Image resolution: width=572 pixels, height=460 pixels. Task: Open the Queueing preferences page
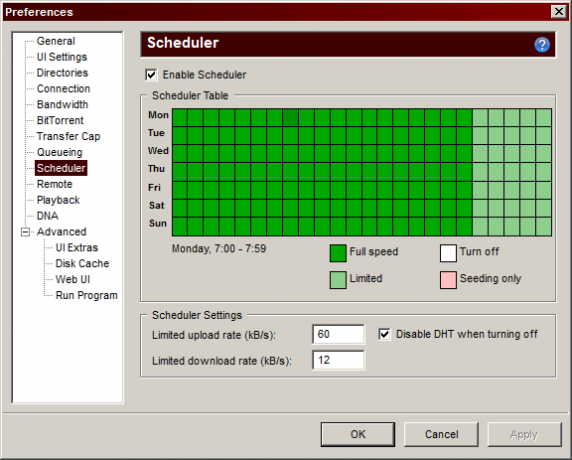pyautogui.click(x=59, y=152)
